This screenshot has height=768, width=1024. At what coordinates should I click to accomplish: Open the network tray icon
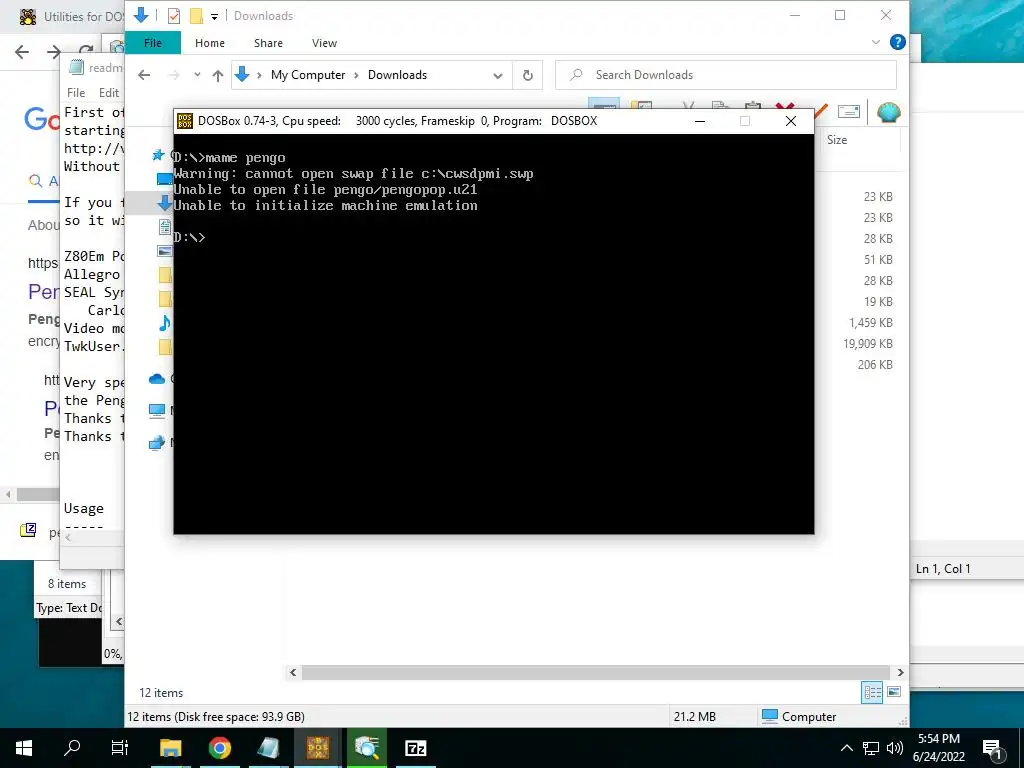871,748
